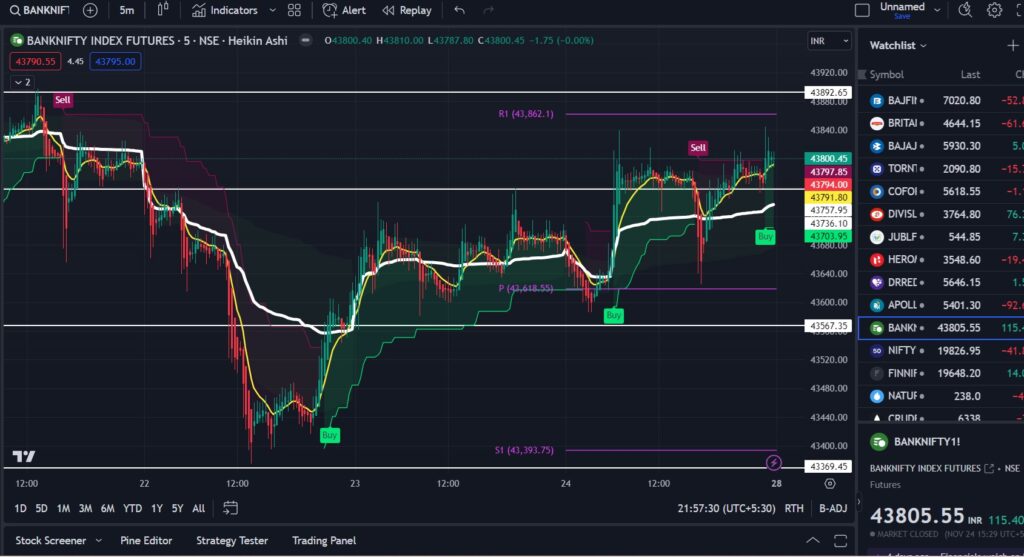Click the 21:57:30 (UTC+5:30) timezone clock
Image resolution: width=1024 pixels, height=557 pixels.
[x=726, y=509]
